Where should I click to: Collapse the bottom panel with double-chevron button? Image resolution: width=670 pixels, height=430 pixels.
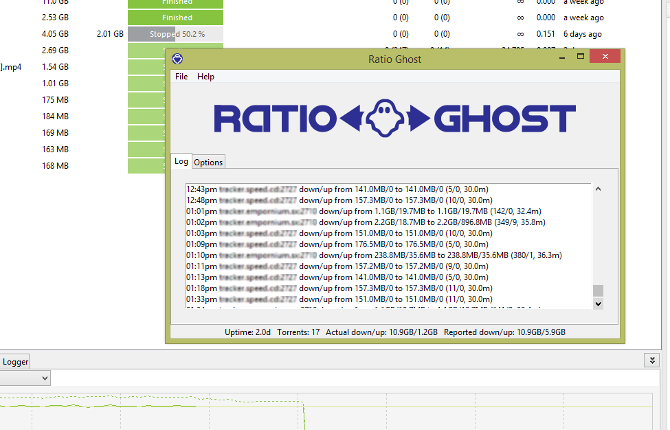tap(652, 360)
